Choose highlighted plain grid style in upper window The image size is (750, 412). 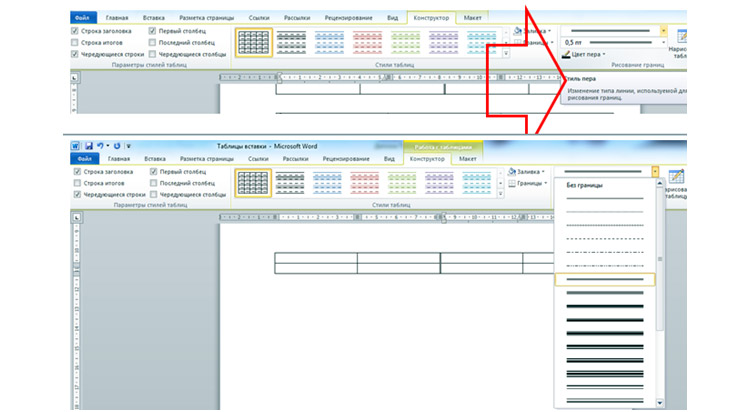254,42
